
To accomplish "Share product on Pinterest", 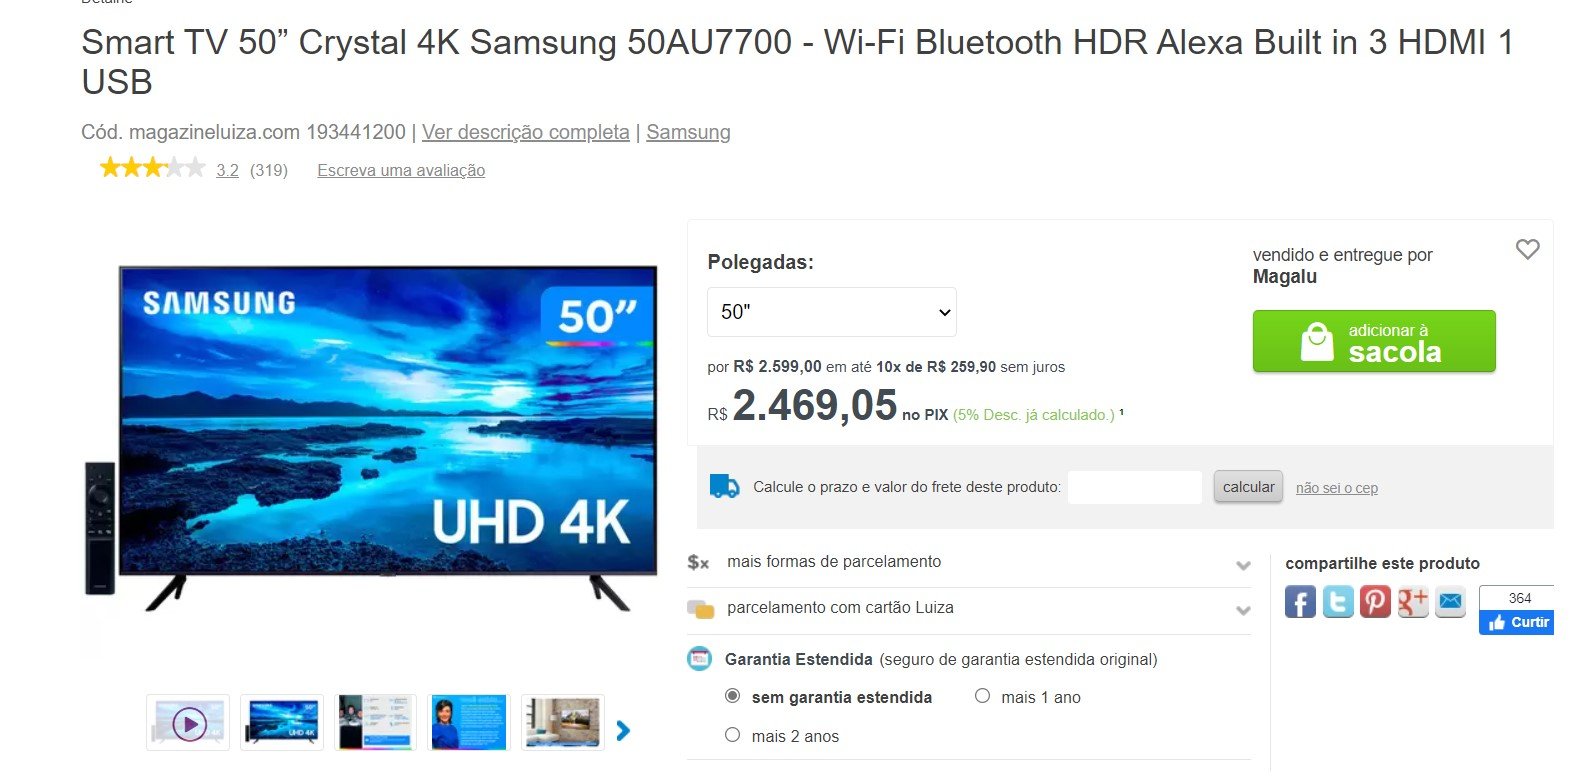I will click(1375, 602).
